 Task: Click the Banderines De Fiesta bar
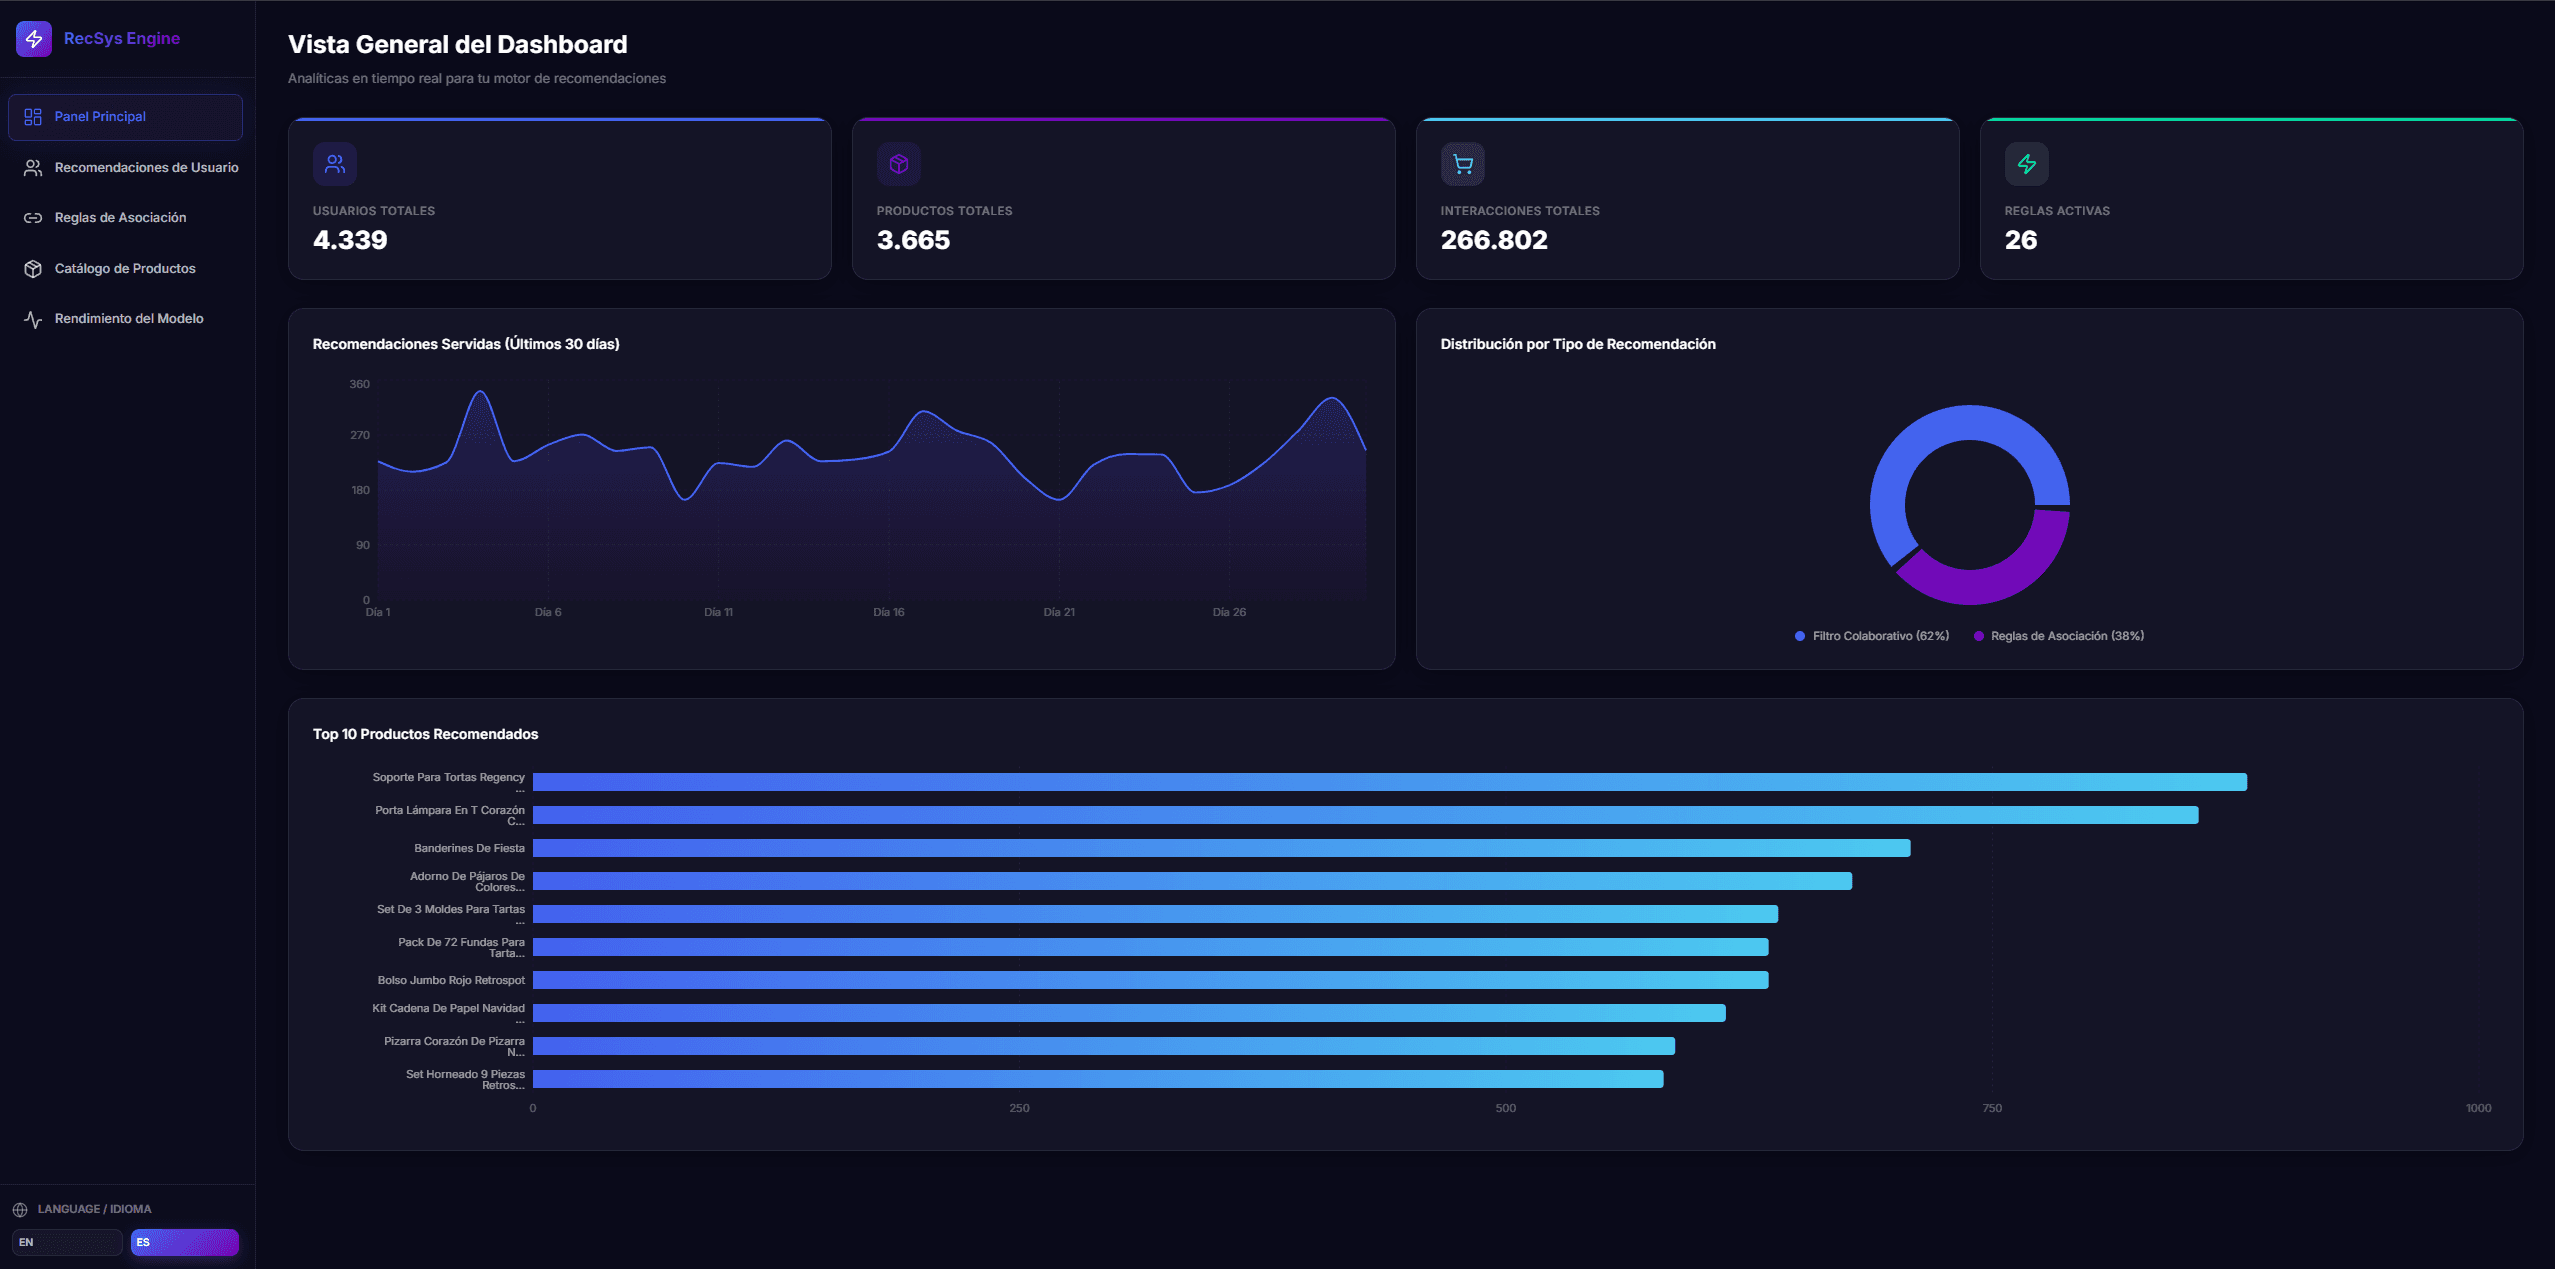[x=1221, y=848]
